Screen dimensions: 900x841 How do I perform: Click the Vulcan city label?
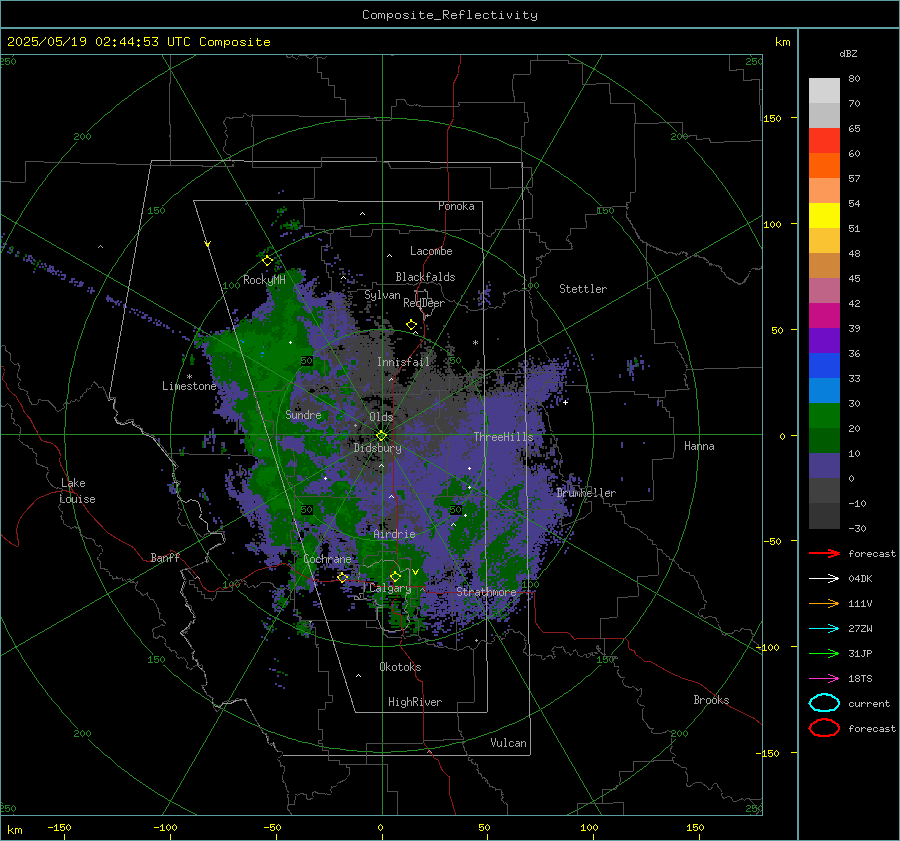coord(508,742)
